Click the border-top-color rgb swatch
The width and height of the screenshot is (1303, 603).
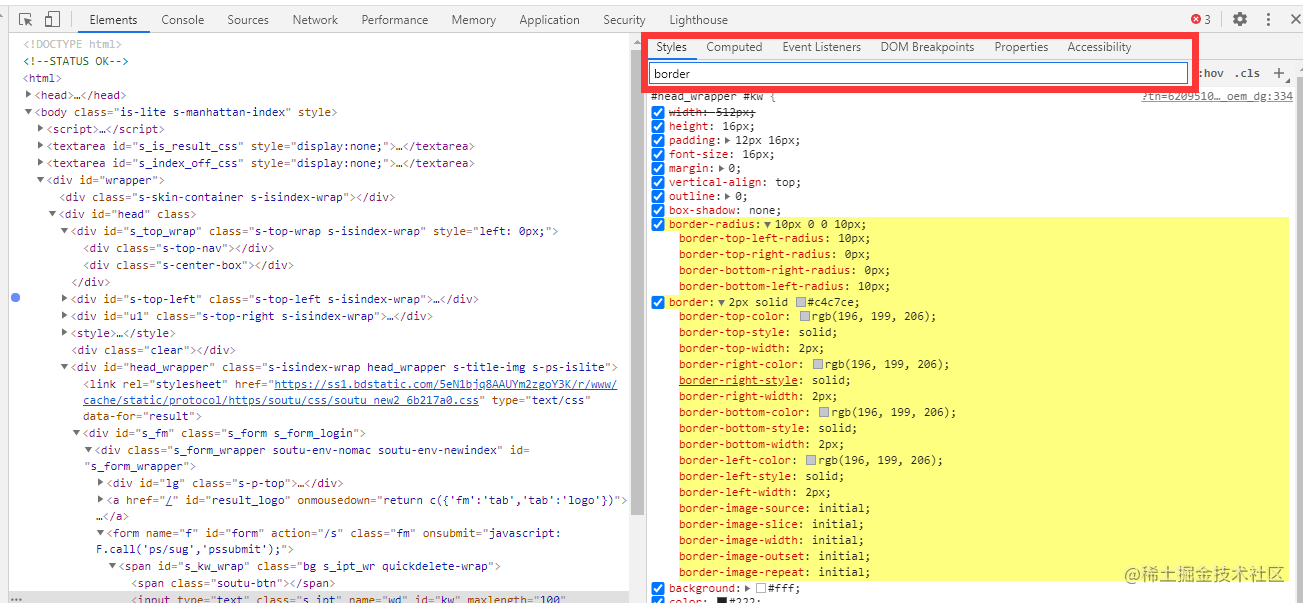pos(805,317)
